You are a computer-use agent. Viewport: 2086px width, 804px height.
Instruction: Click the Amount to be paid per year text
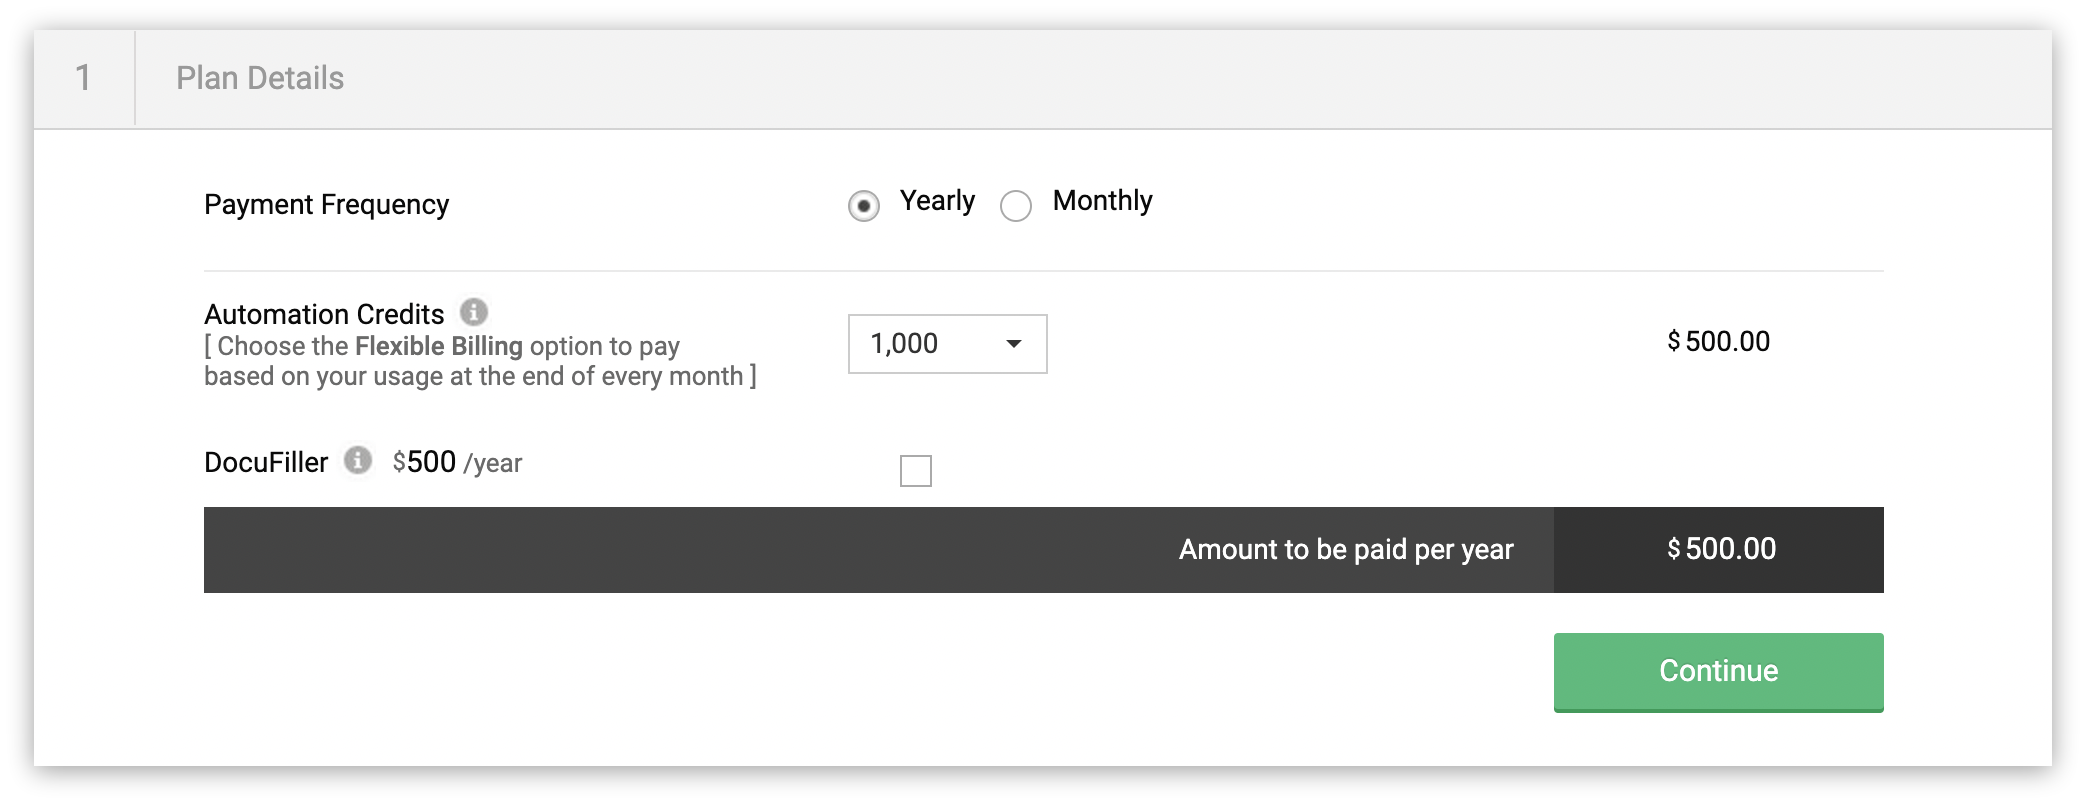click(1346, 549)
